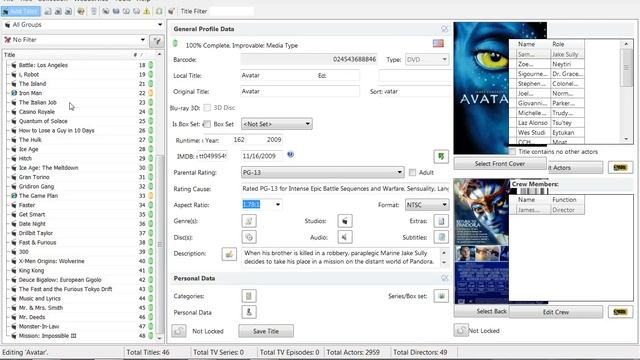Image resolution: width=640 pixels, height=360 pixels.
Task: Open the Personal Data editor icon
Action: [x=249, y=312]
